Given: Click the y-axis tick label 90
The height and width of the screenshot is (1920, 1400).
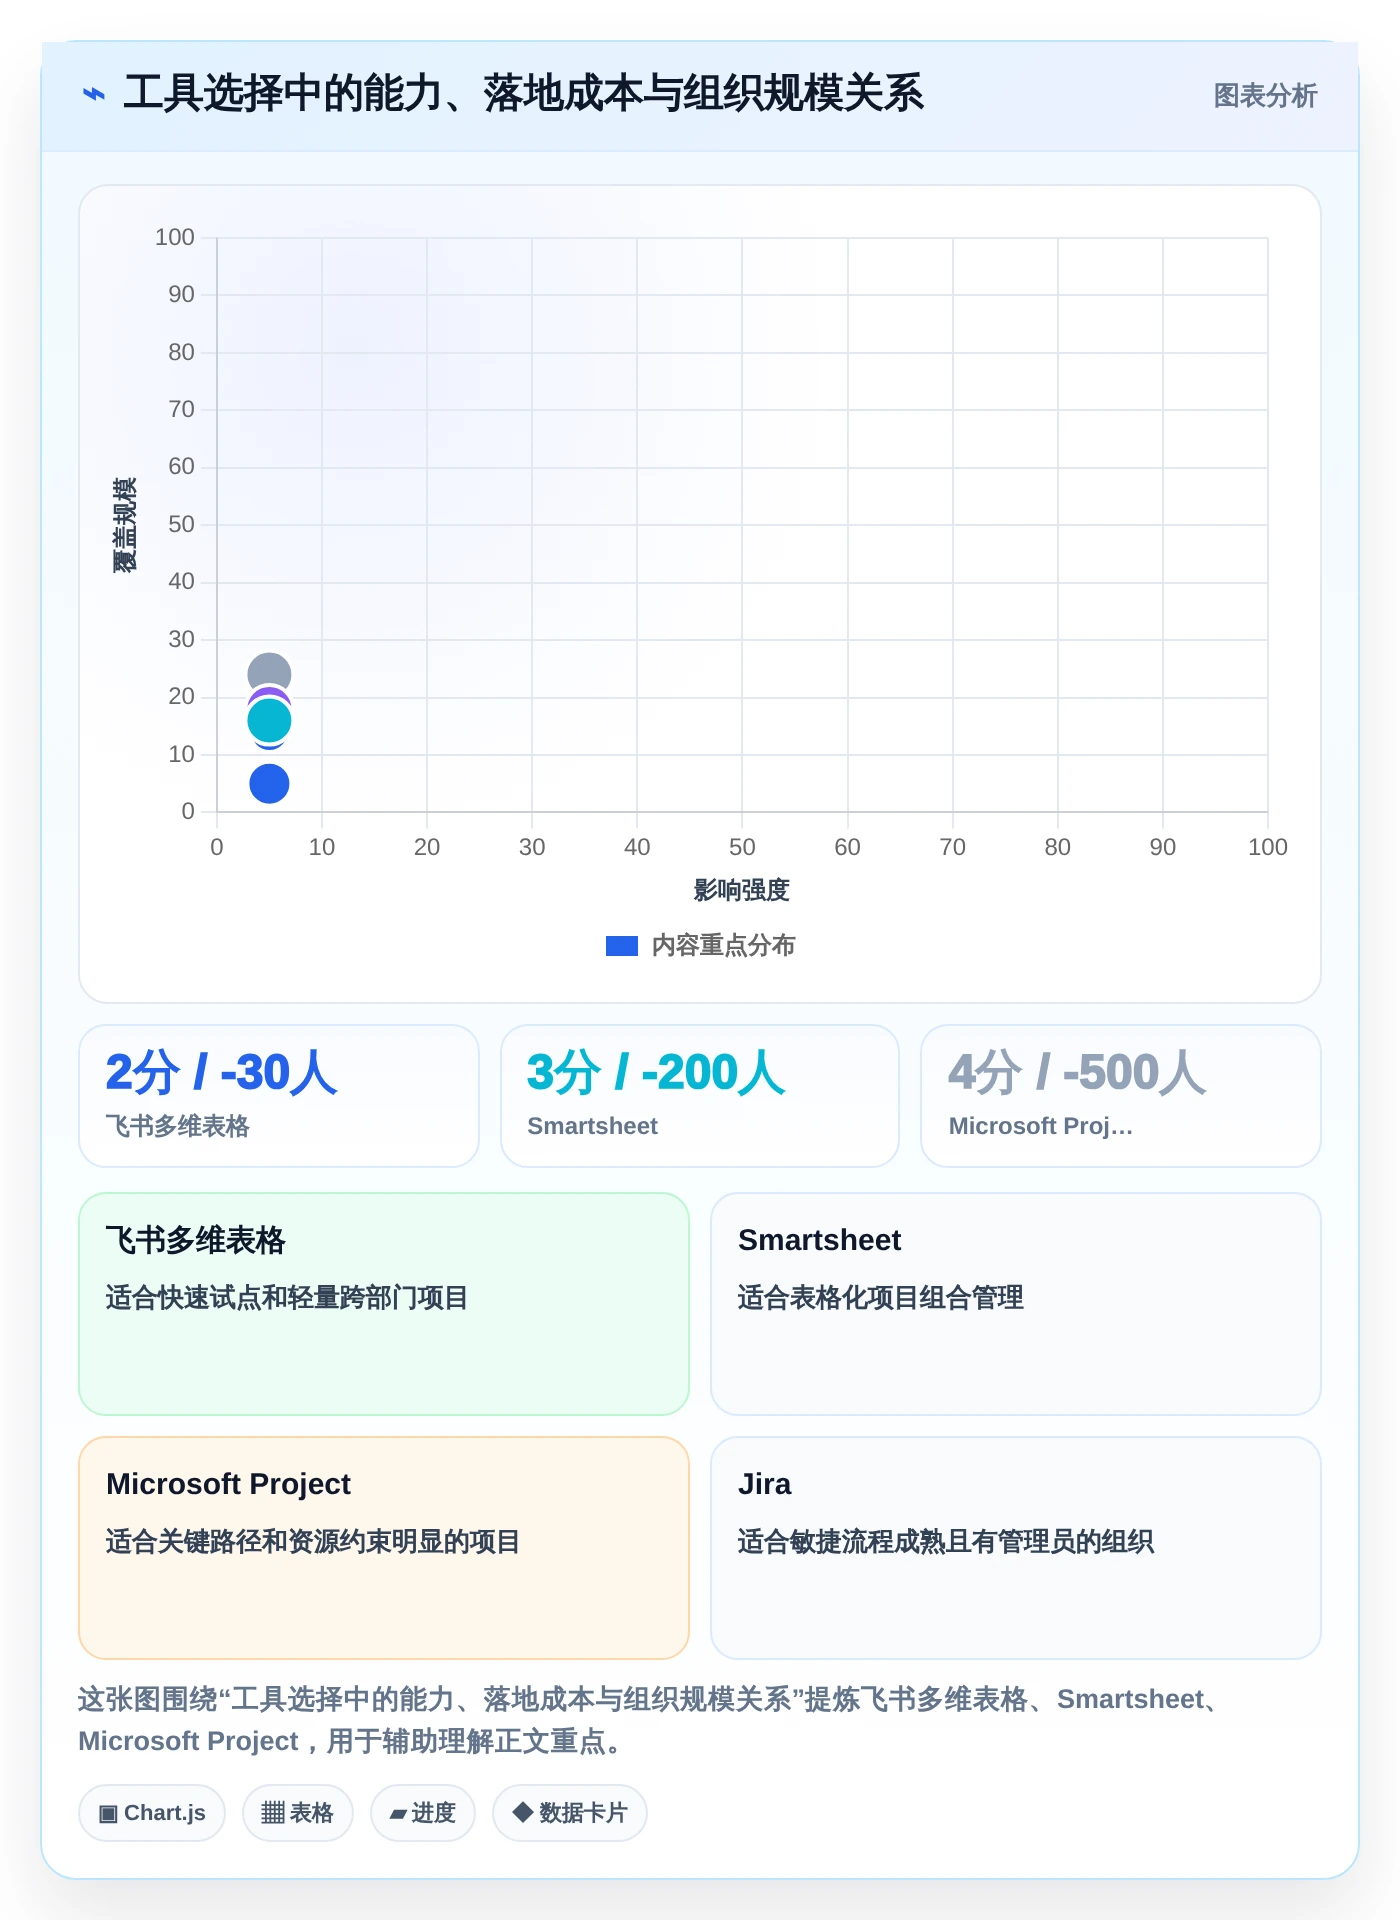Looking at the screenshot, I should tap(181, 294).
